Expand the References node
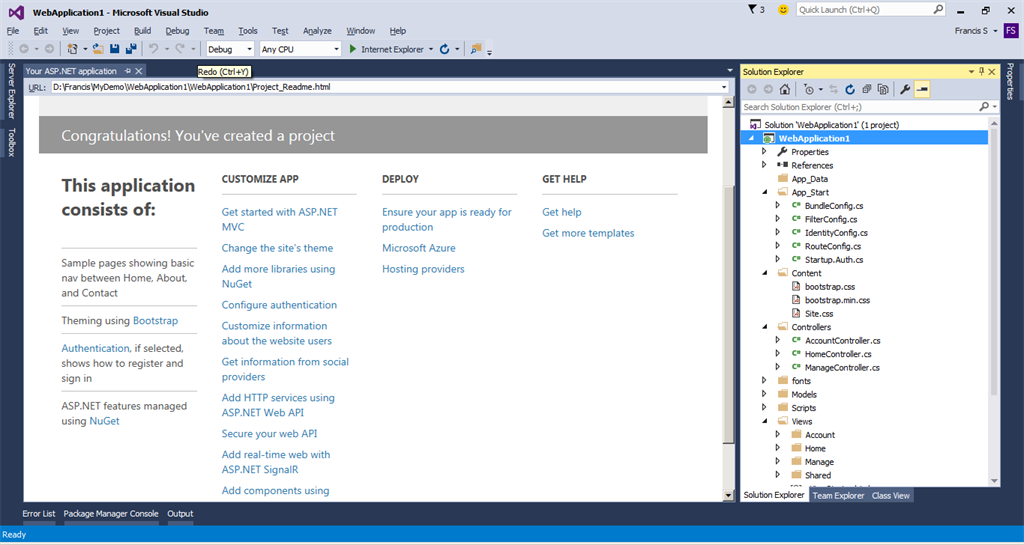This screenshot has width=1024, height=545. (x=765, y=165)
